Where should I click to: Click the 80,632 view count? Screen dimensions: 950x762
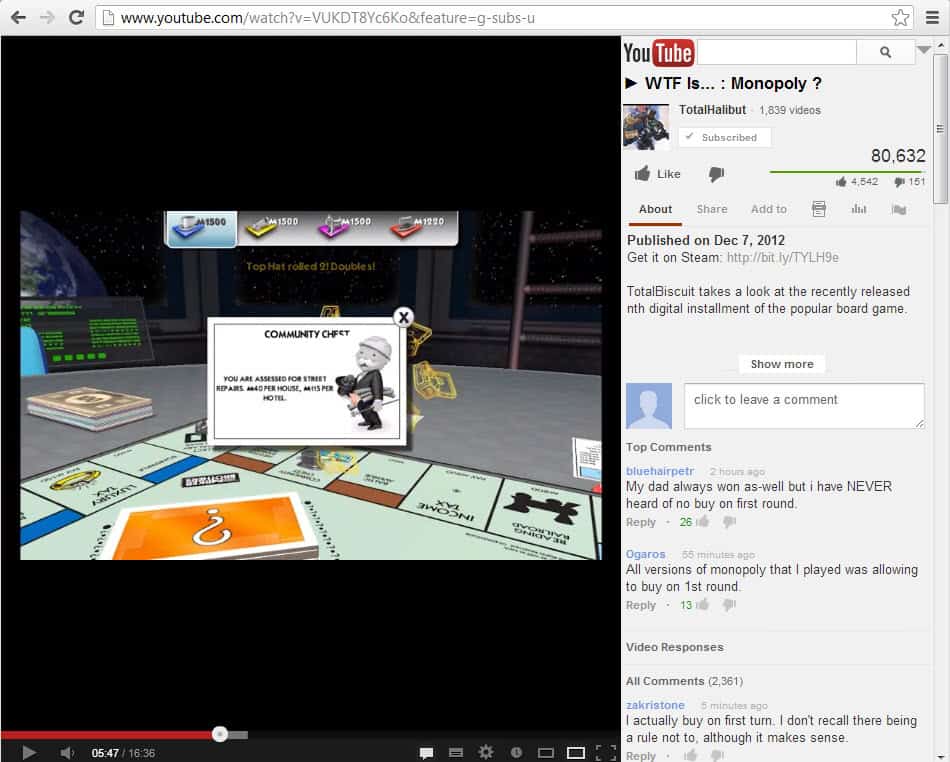pyautogui.click(x=898, y=156)
